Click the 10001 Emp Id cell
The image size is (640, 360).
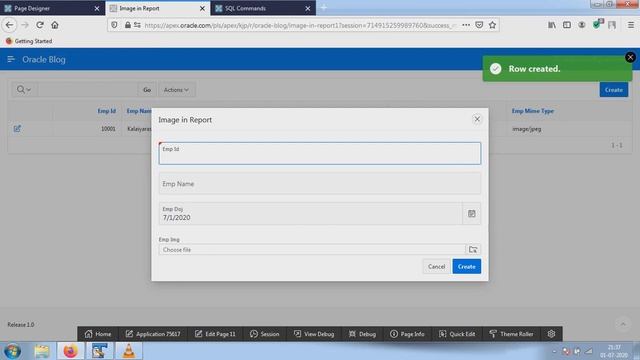pos(108,129)
